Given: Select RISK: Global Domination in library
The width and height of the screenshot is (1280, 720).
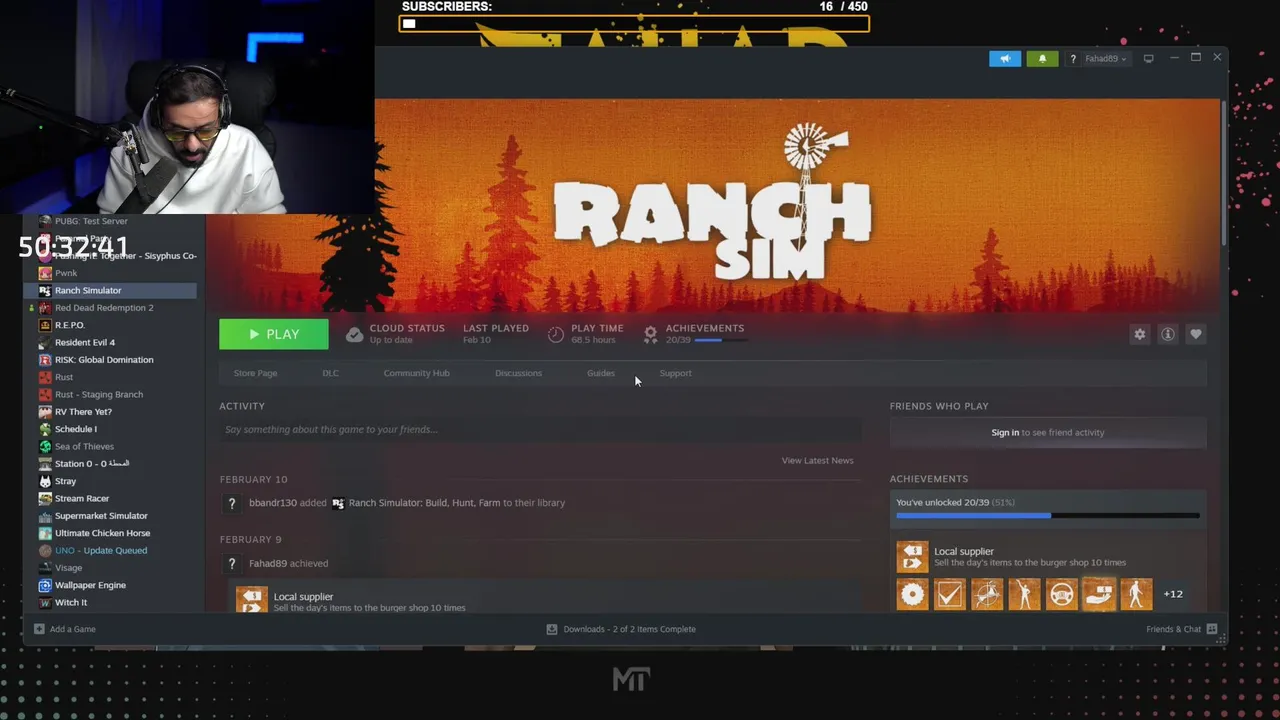Looking at the screenshot, I should coord(110,360).
